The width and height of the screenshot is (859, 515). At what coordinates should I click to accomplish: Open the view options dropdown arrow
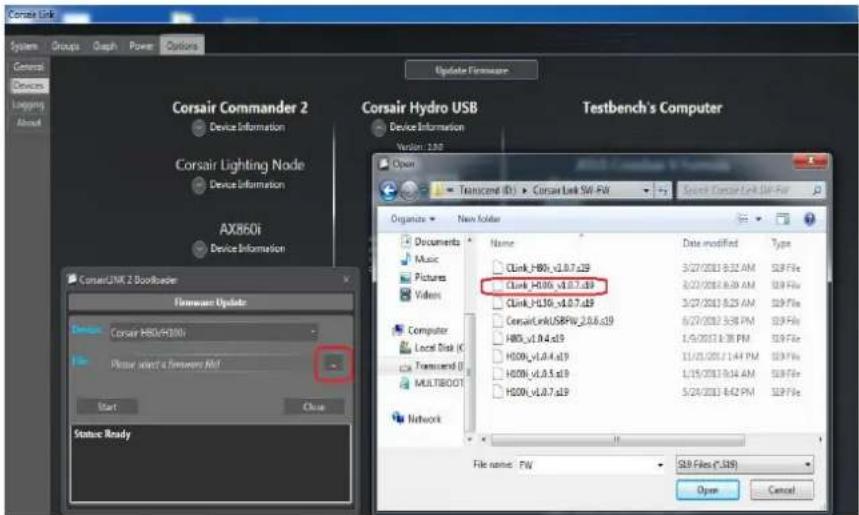759,219
